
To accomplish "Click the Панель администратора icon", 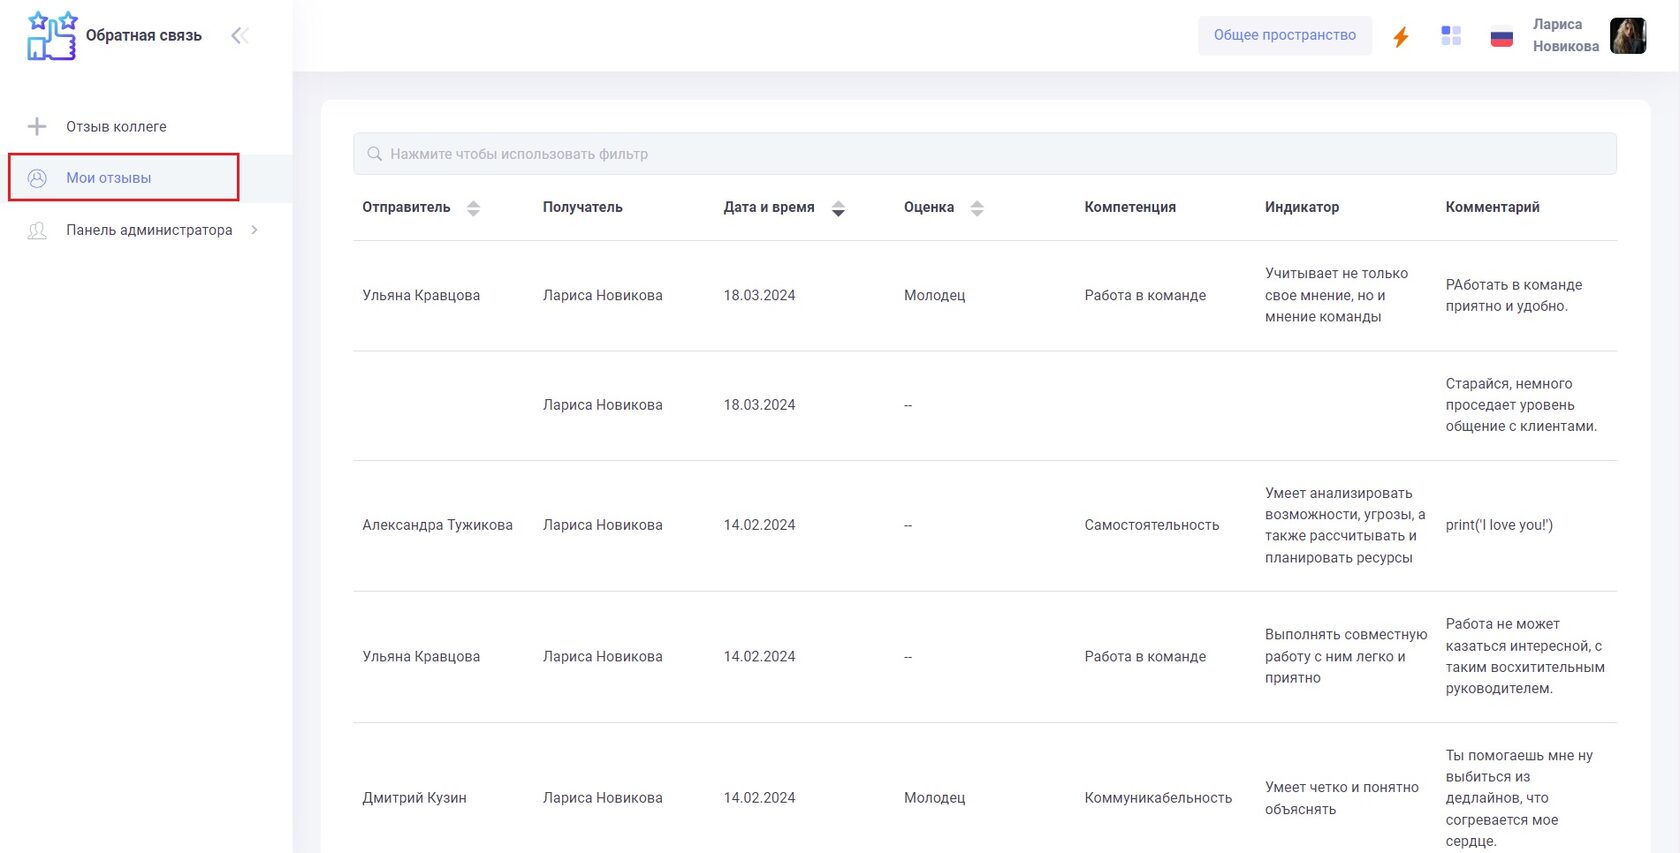I will [x=37, y=230].
